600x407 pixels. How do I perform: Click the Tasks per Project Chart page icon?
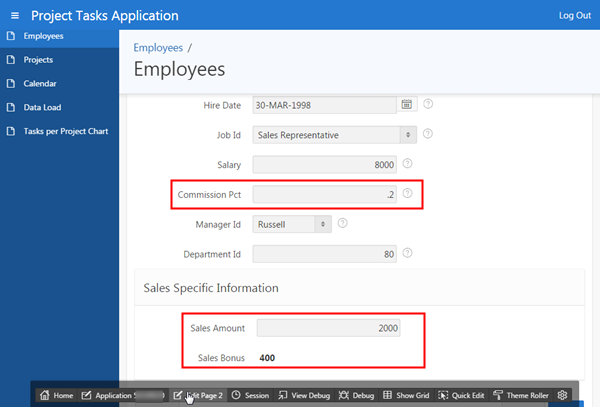coord(11,131)
